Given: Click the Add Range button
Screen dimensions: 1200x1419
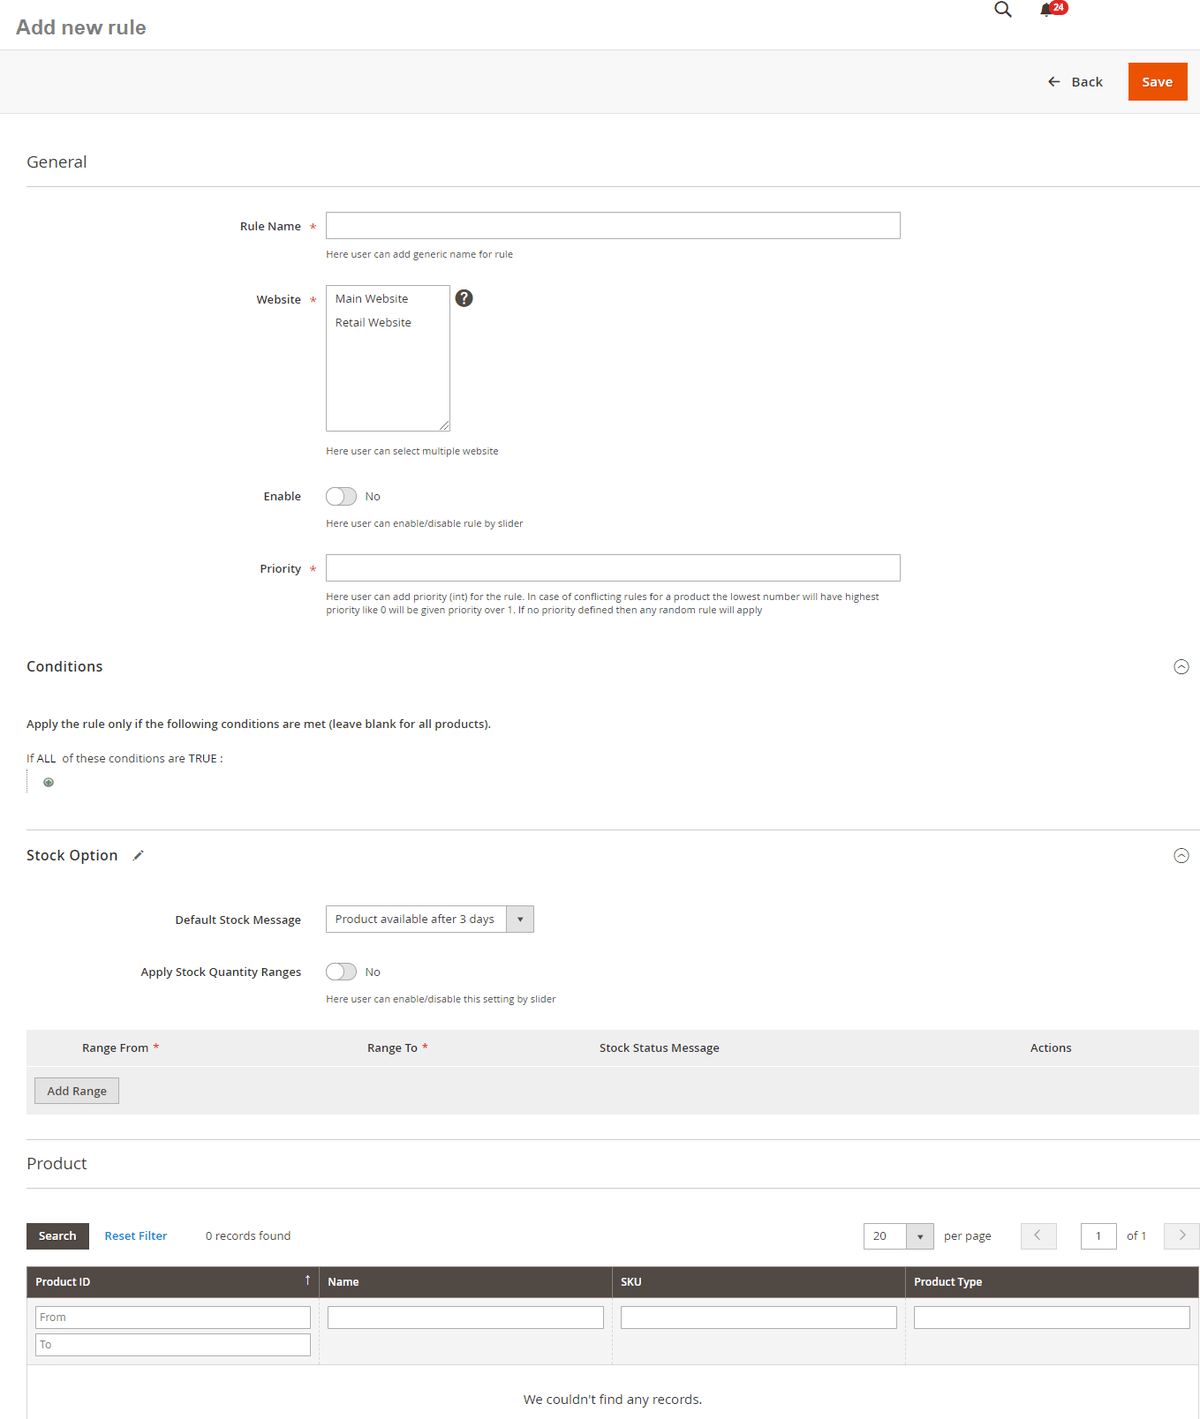Looking at the screenshot, I should click(x=77, y=1091).
